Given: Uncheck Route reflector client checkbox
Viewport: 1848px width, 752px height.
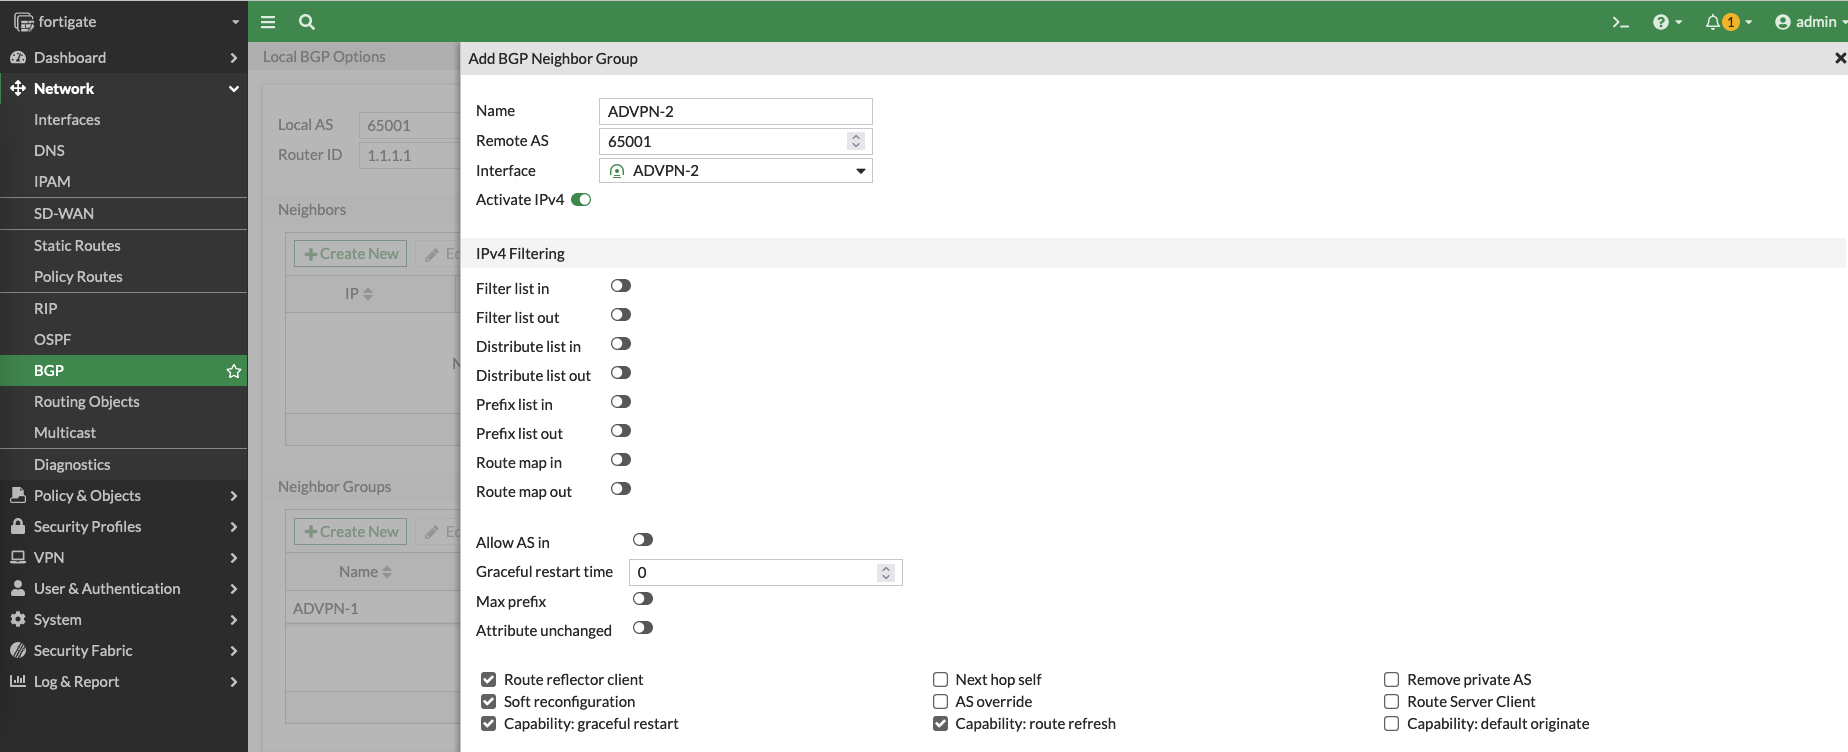Looking at the screenshot, I should click(x=489, y=680).
